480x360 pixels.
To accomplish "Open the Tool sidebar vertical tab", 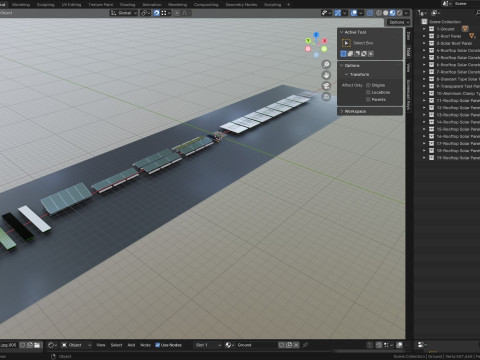I will pyautogui.click(x=408, y=52).
